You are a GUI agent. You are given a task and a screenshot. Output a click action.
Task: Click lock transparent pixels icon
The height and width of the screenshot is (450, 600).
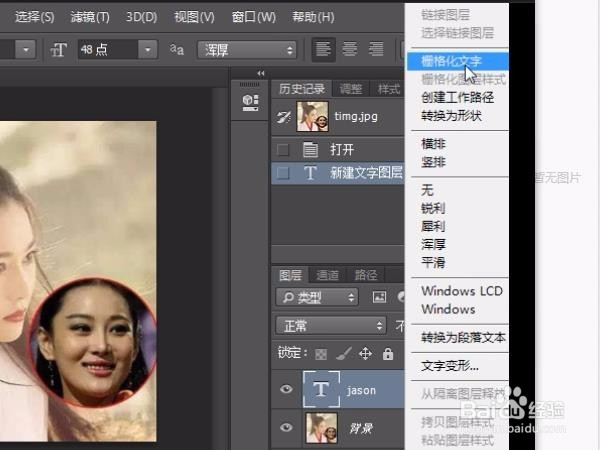(x=321, y=354)
